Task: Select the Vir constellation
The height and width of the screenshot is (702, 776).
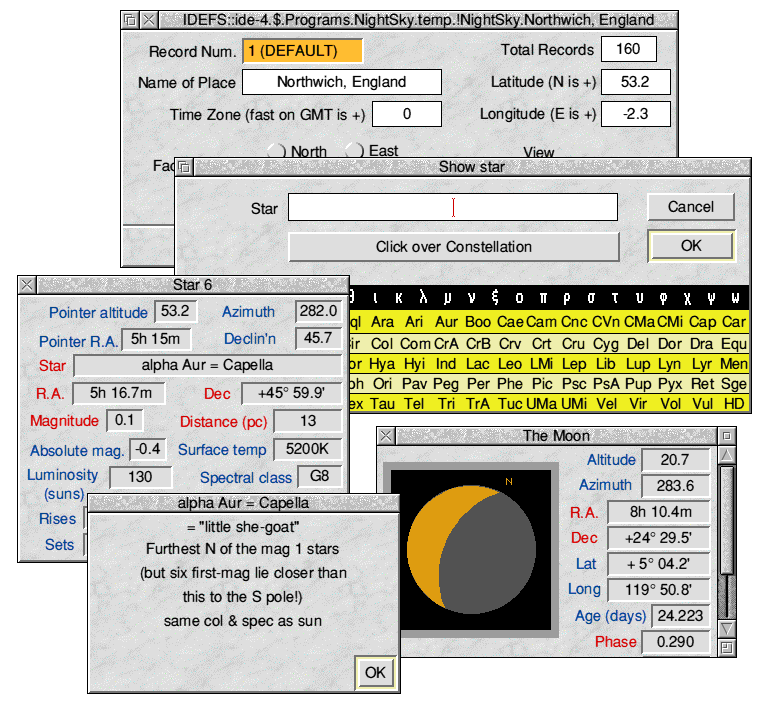Action: pos(638,404)
